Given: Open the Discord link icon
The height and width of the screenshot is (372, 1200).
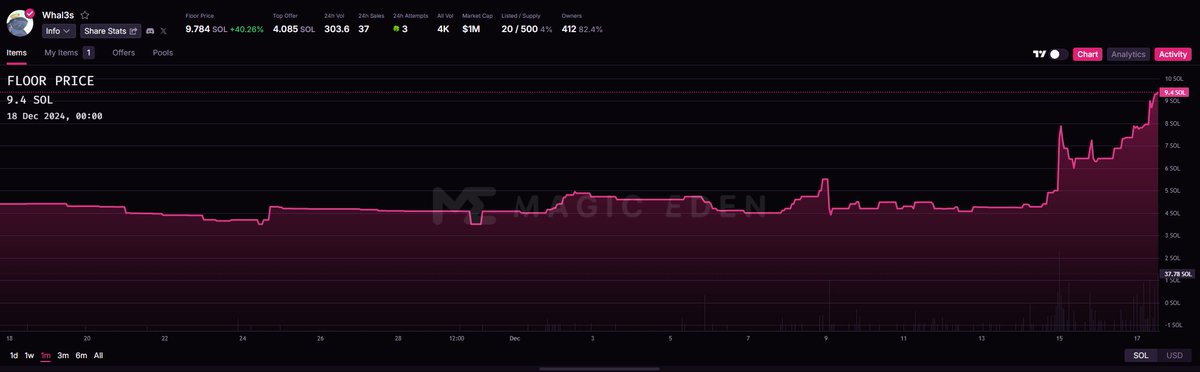Looking at the screenshot, I should coord(150,31).
